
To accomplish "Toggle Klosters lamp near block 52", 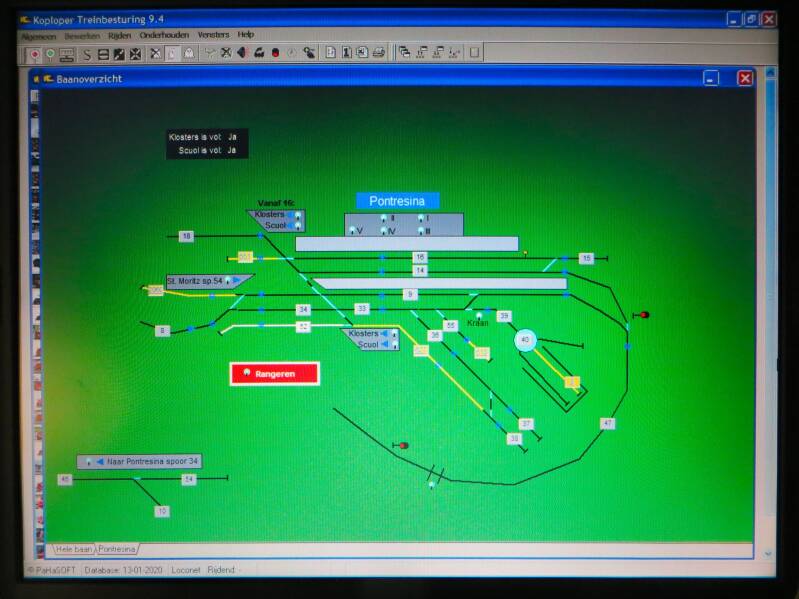I will [394, 334].
